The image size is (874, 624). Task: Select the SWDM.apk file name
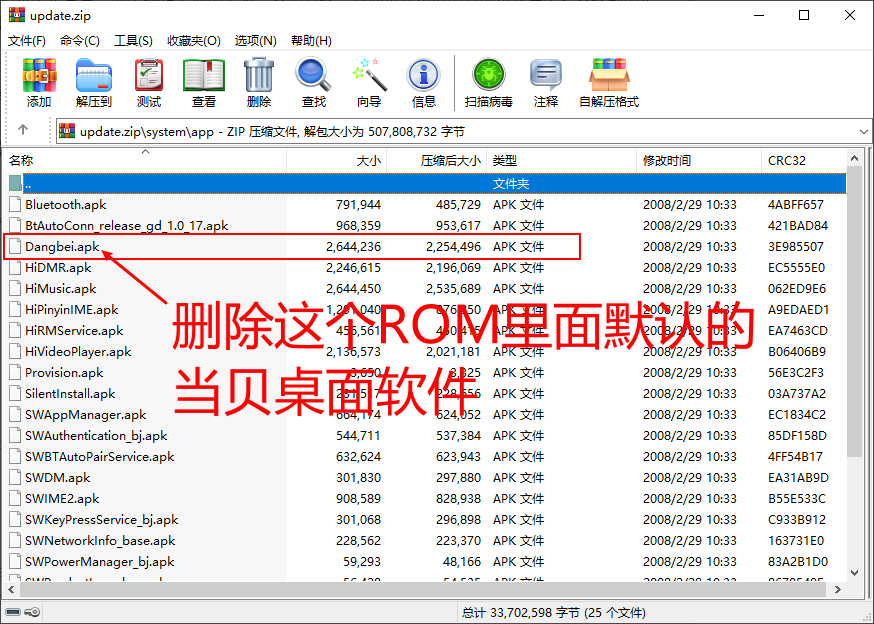[58, 478]
